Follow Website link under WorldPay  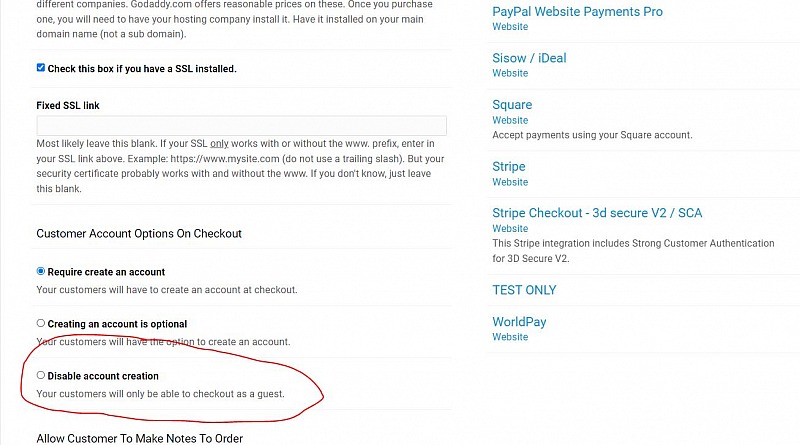(510, 337)
